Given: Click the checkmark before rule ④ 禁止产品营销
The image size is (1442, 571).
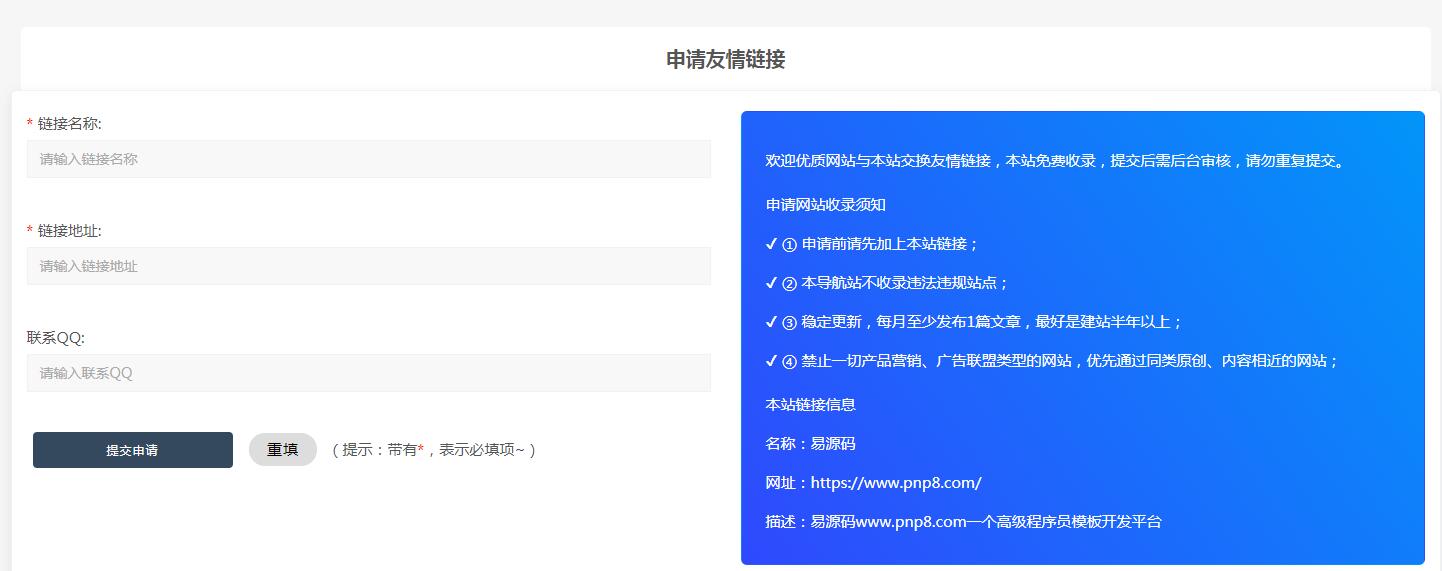Looking at the screenshot, I should coord(771,361).
